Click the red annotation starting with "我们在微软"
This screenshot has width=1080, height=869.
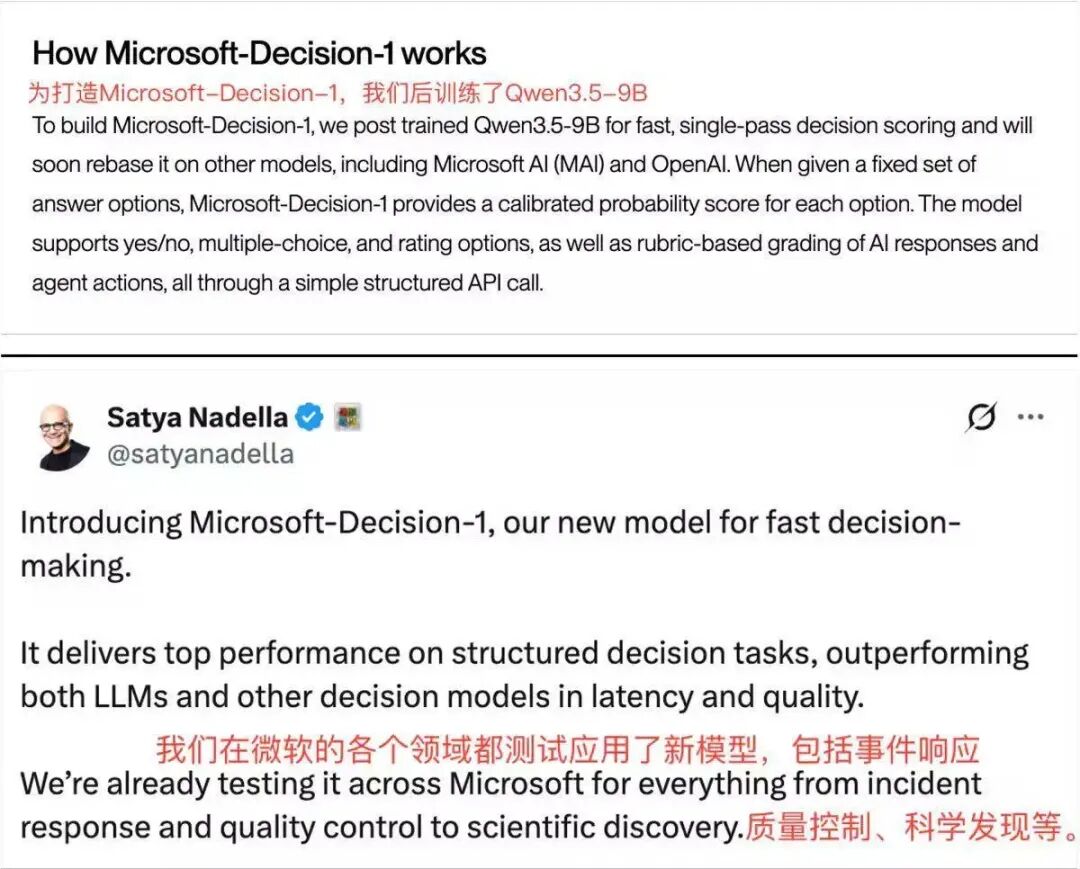[568, 750]
